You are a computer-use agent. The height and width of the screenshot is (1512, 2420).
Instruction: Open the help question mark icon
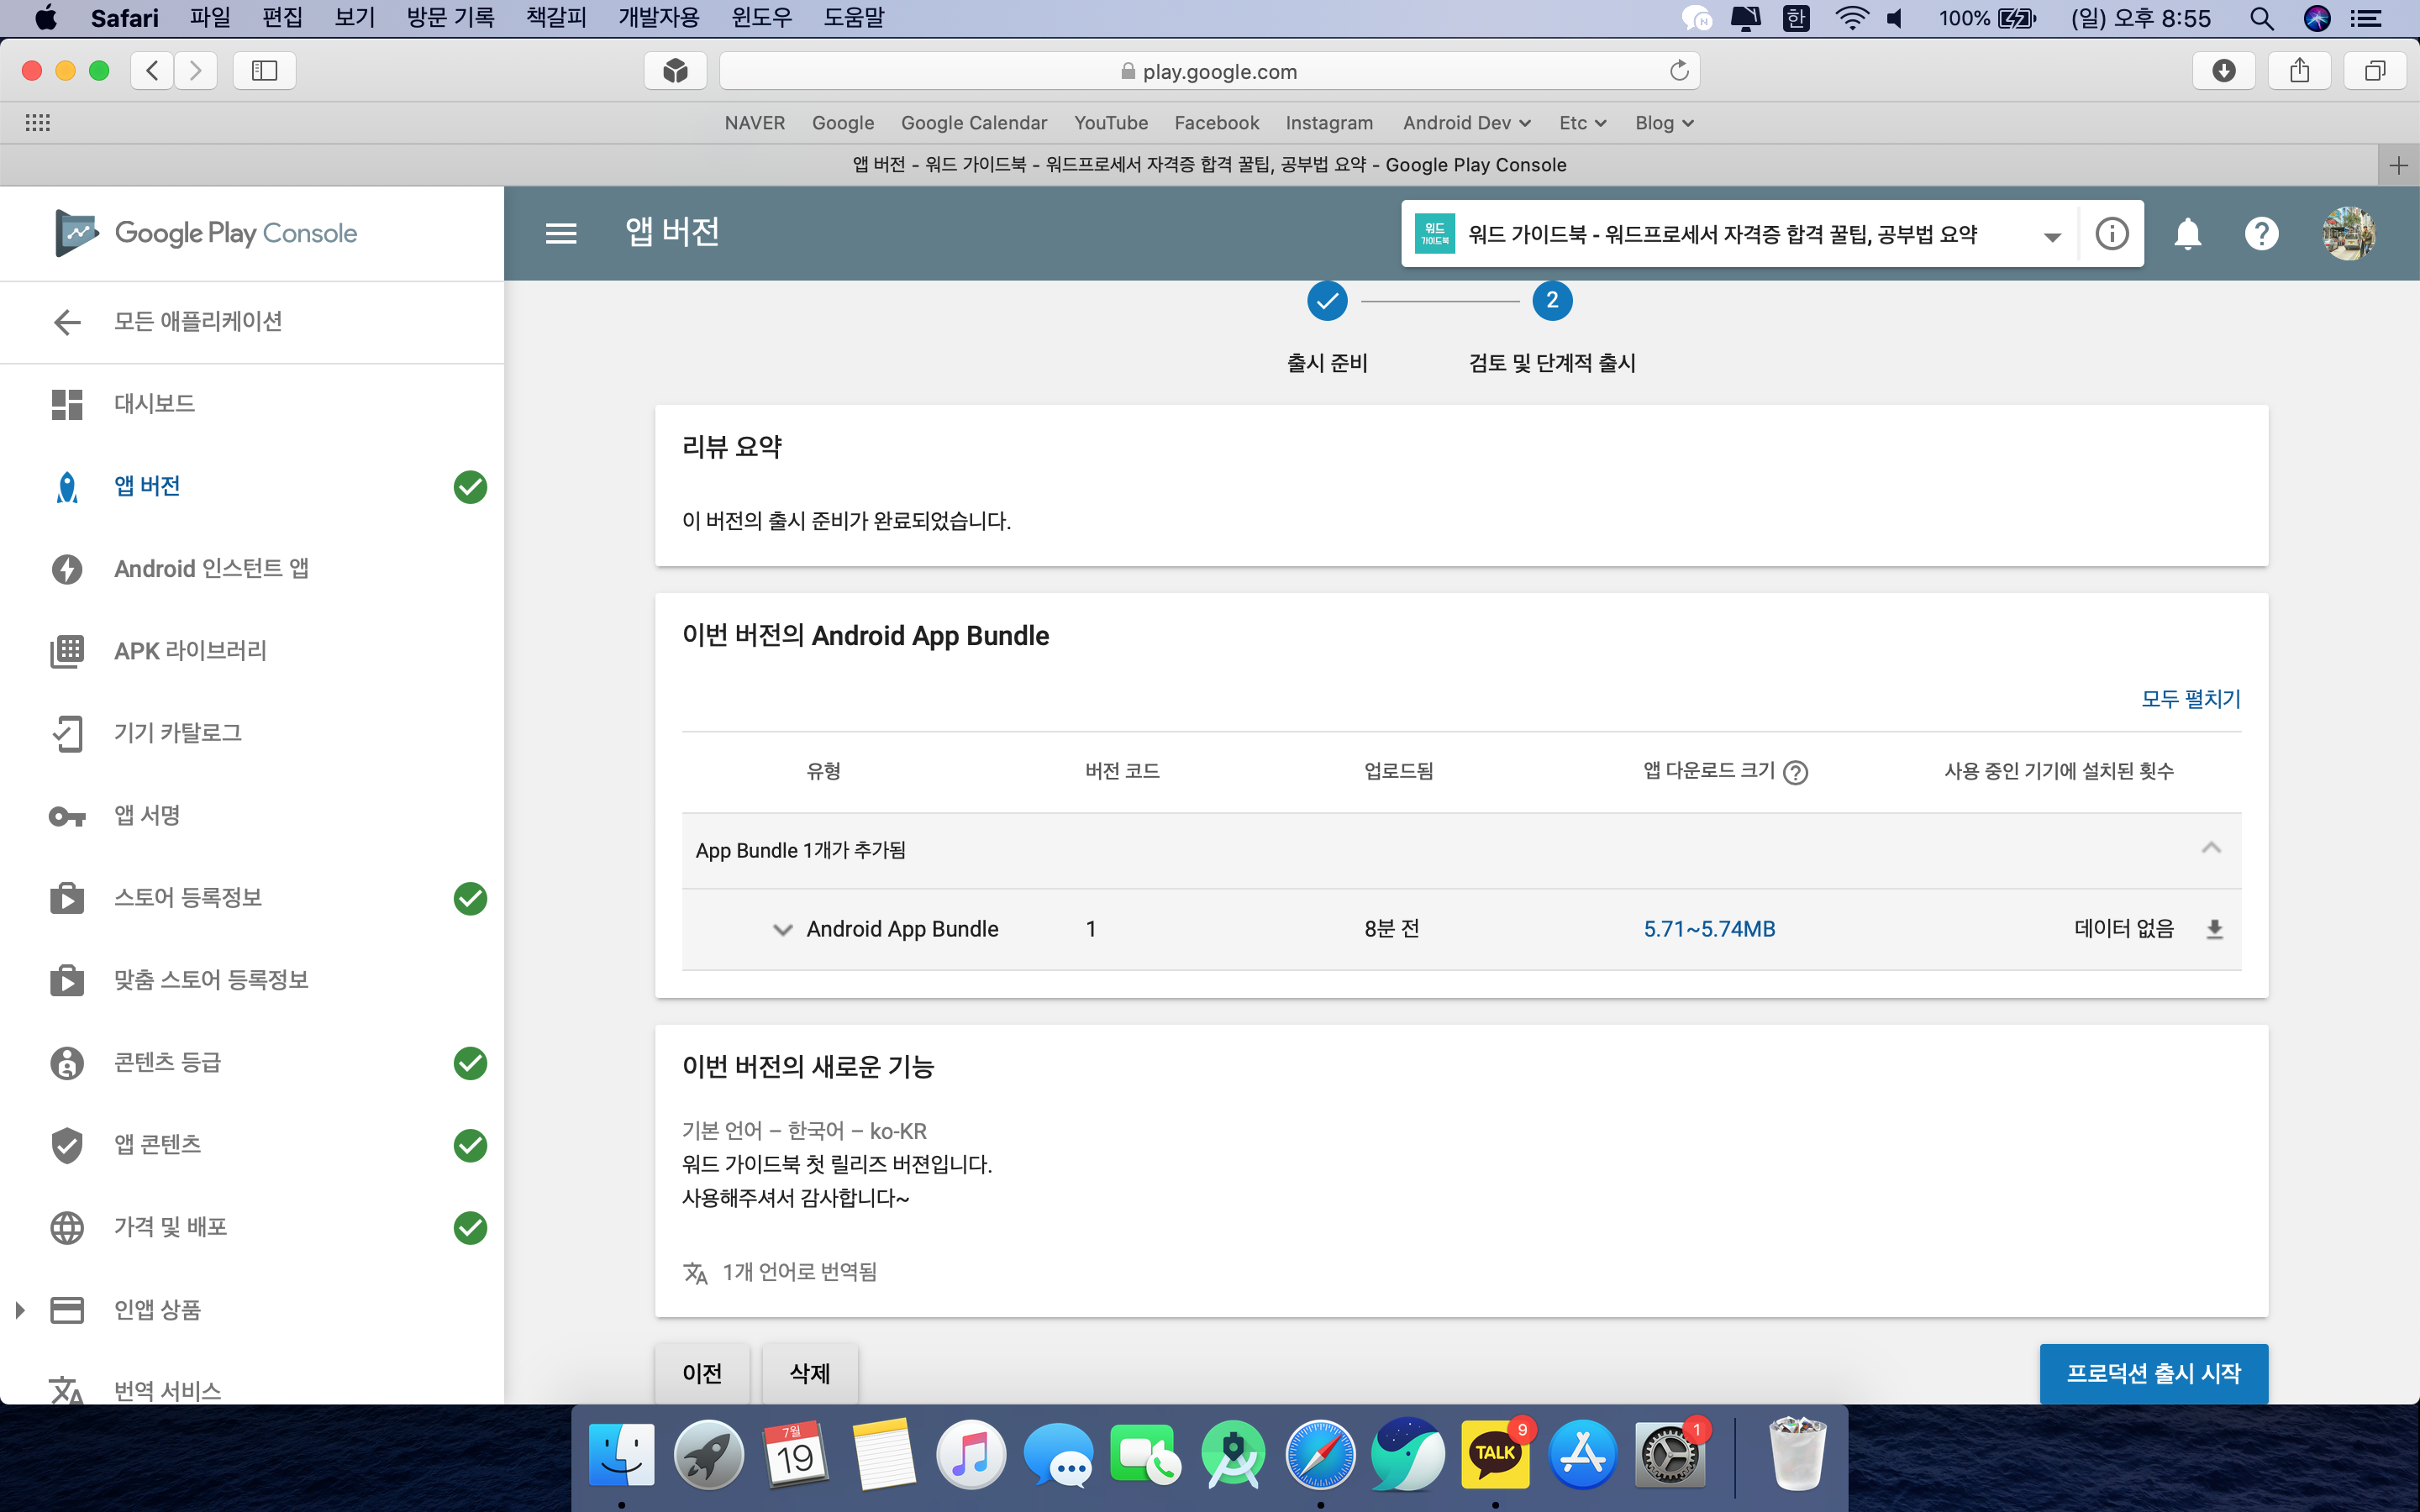click(2261, 234)
